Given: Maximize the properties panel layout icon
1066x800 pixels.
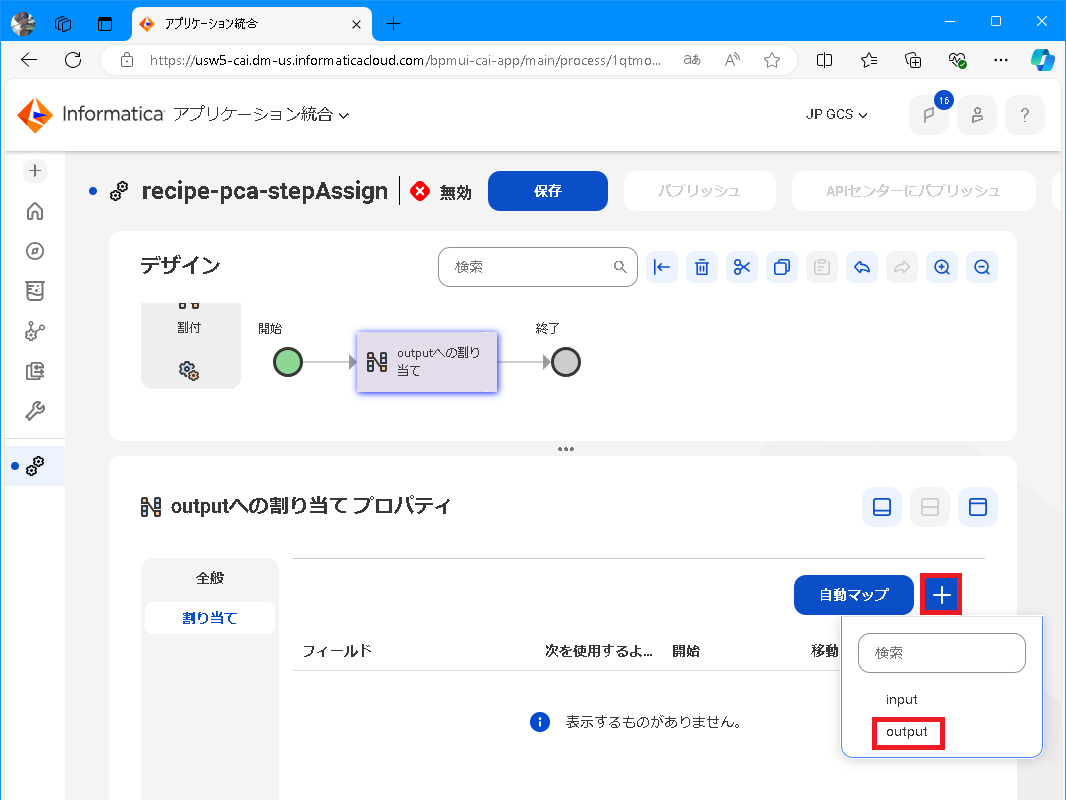Looking at the screenshot, I should pos(978,507).
